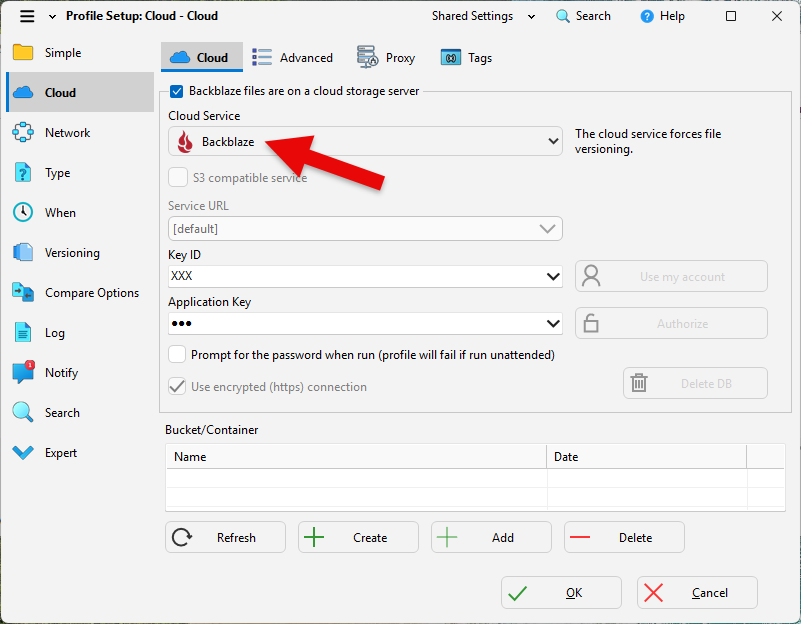The height and width of the screenshot is (624, 801).
Task: Click into the Key ID field
Action: point(356,276)
